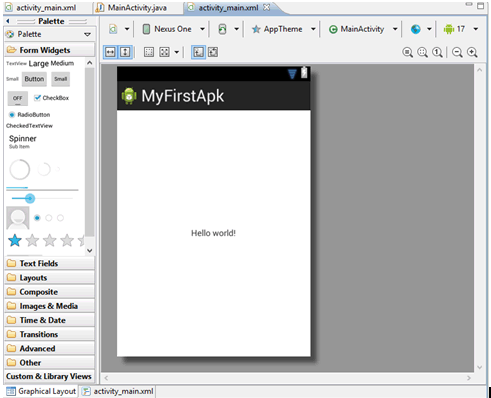Toggle the CheckBox widget in palette
Screen dimensions: 491x398
click(x=52, y=98)
